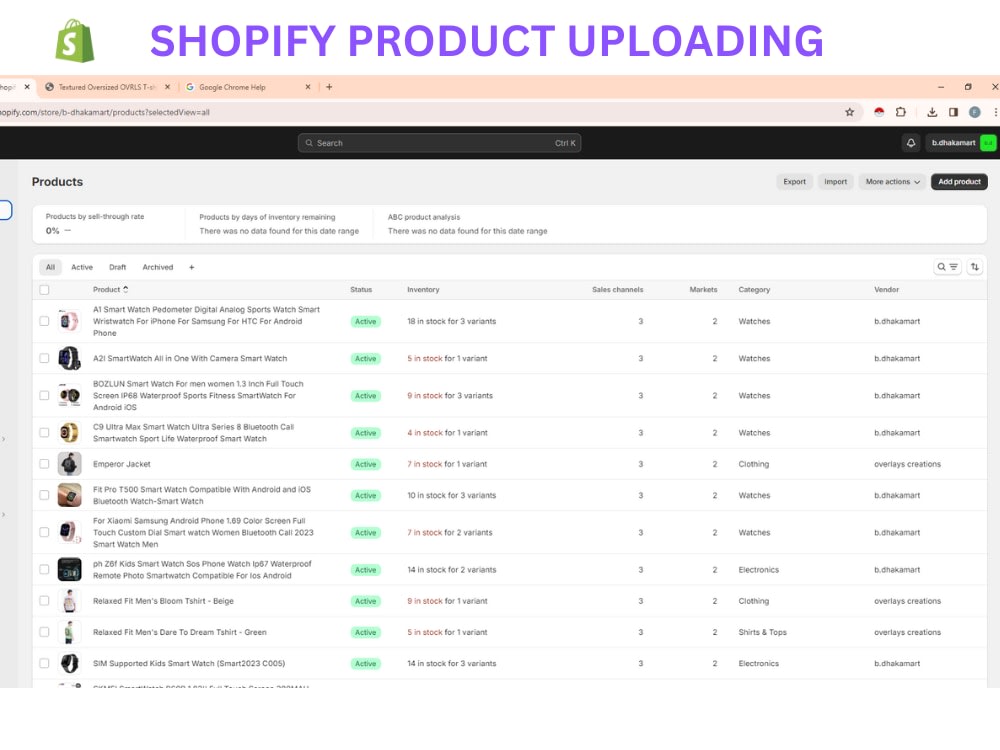Image resolution: width=1000 pixels, height=750 pixels.
Task: Open the Chrome three-dot menu
Action: coord(996,112)
